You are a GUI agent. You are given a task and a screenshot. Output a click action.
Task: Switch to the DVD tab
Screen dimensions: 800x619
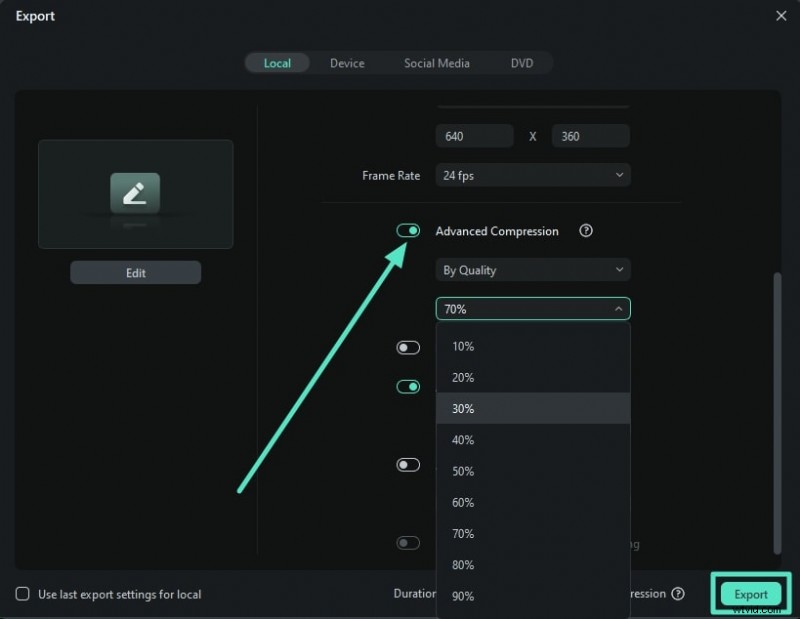tap(522, 63)
